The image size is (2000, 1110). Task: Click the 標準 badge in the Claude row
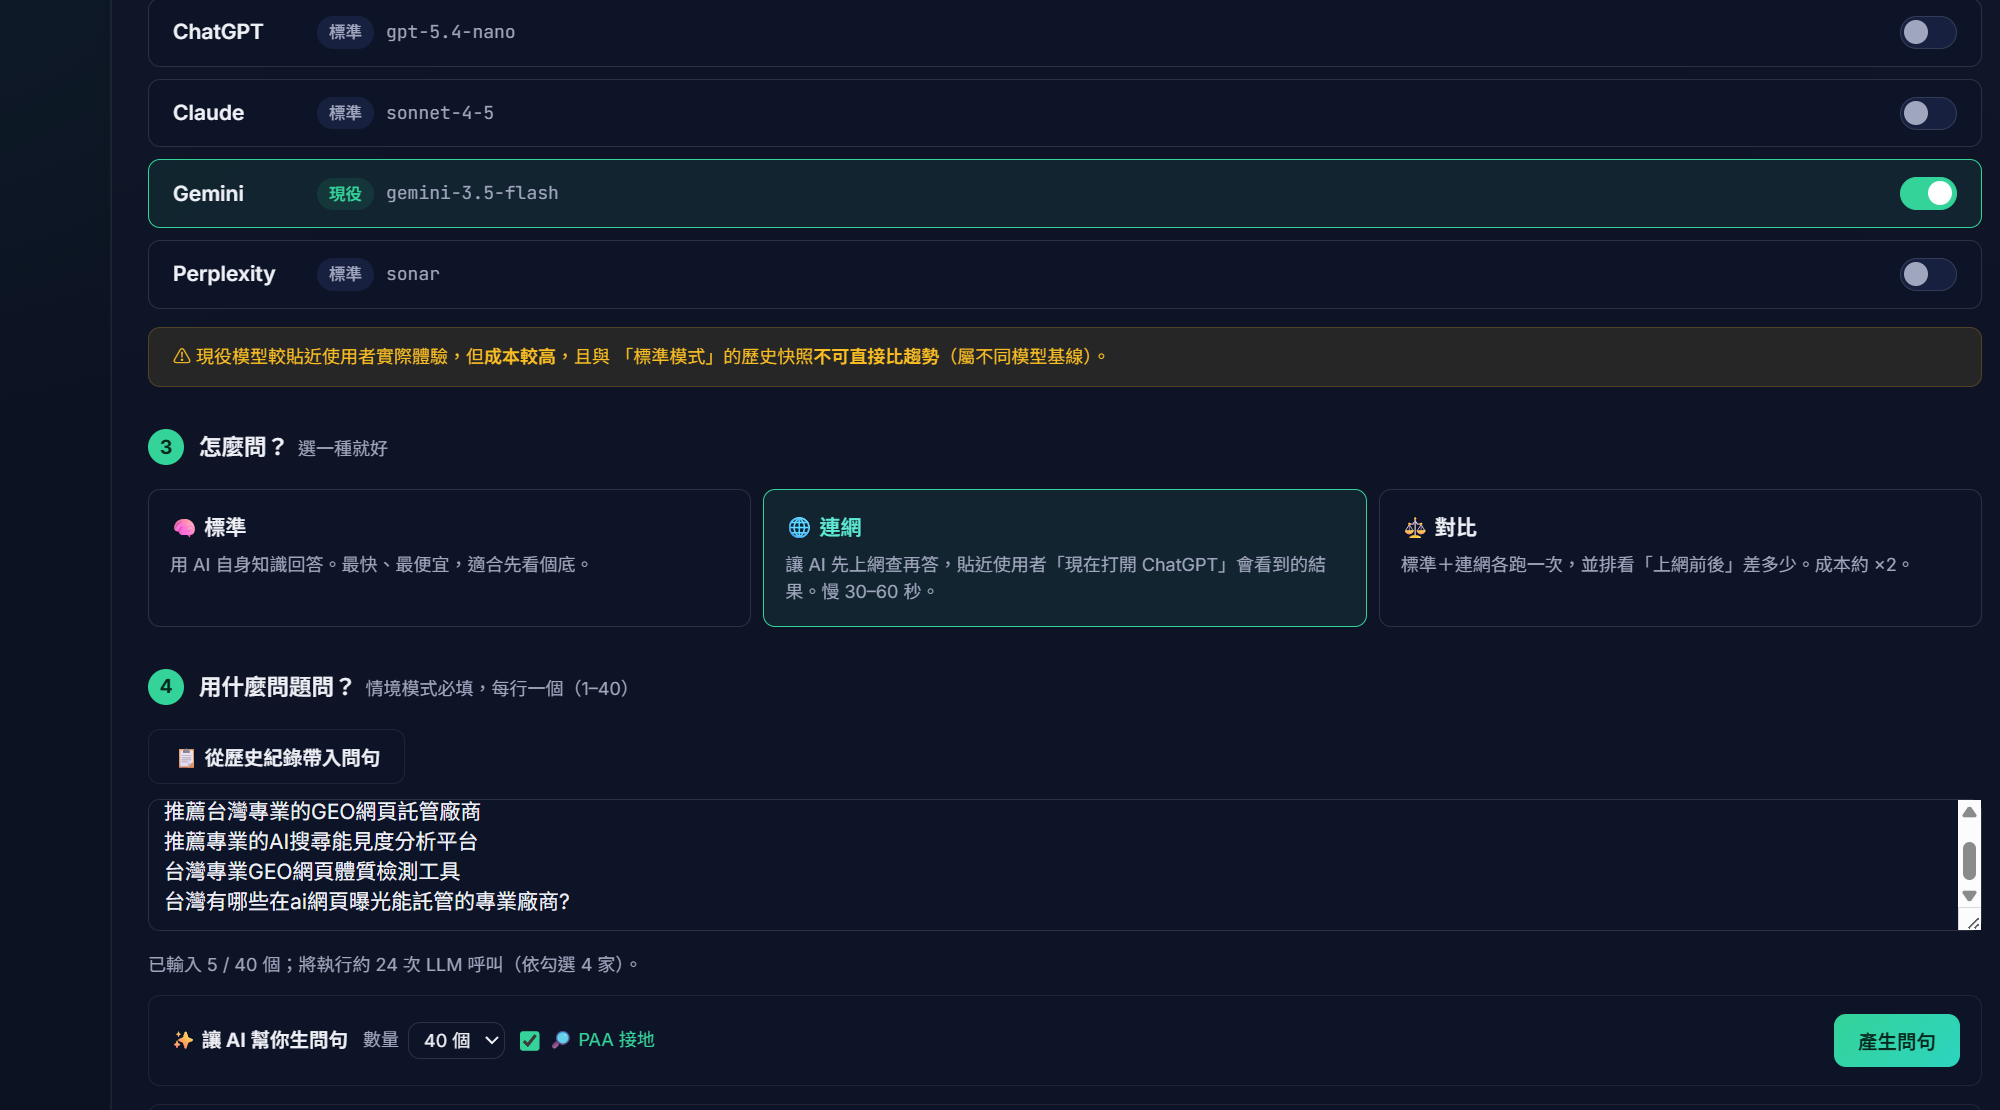coord(345,113)
